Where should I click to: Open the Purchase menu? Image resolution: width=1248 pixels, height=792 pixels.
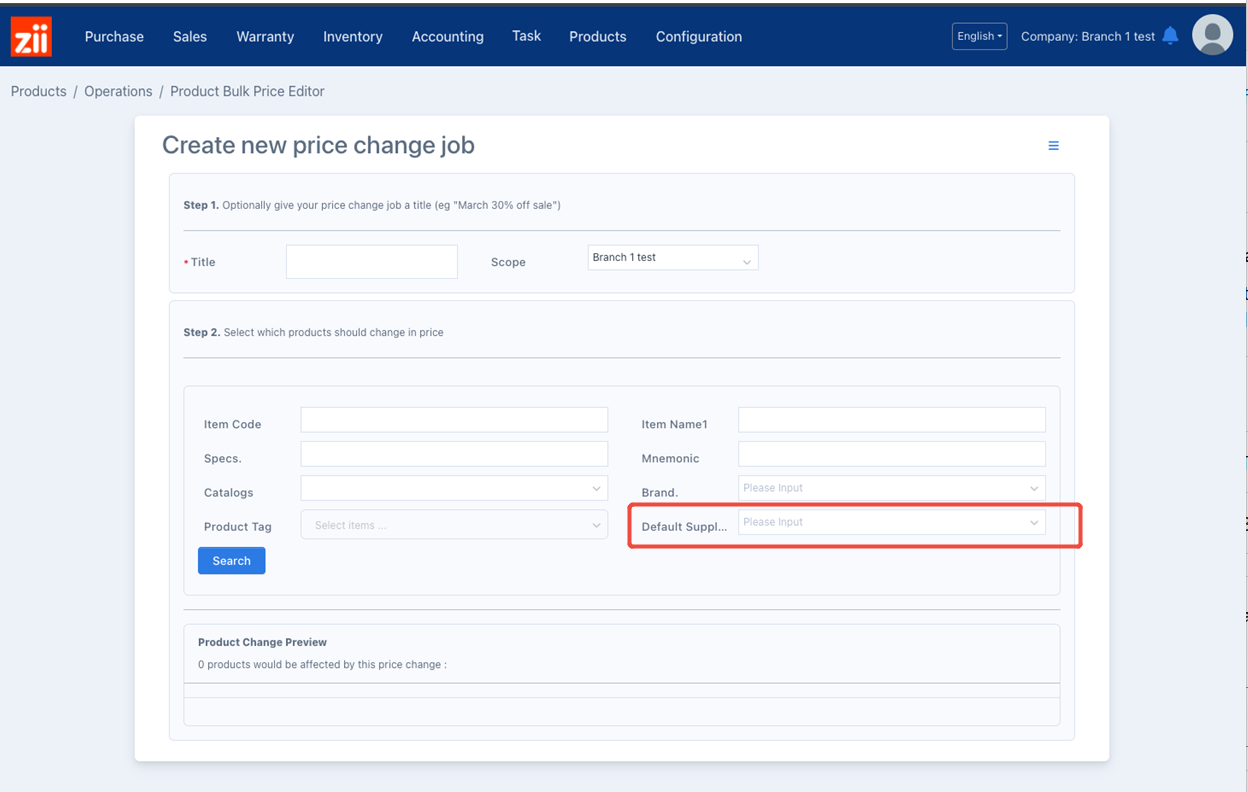(x=114, y=37)
